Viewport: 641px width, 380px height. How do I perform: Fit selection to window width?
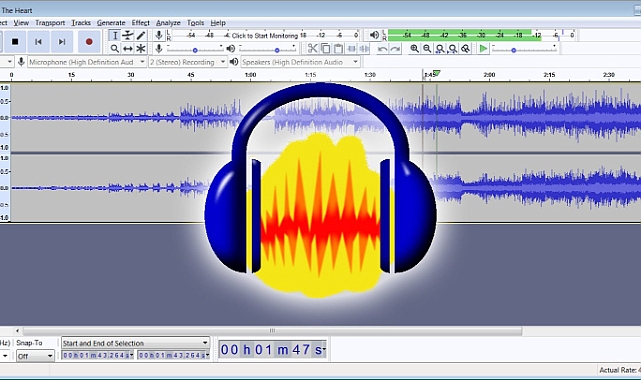tap(440, 49)
